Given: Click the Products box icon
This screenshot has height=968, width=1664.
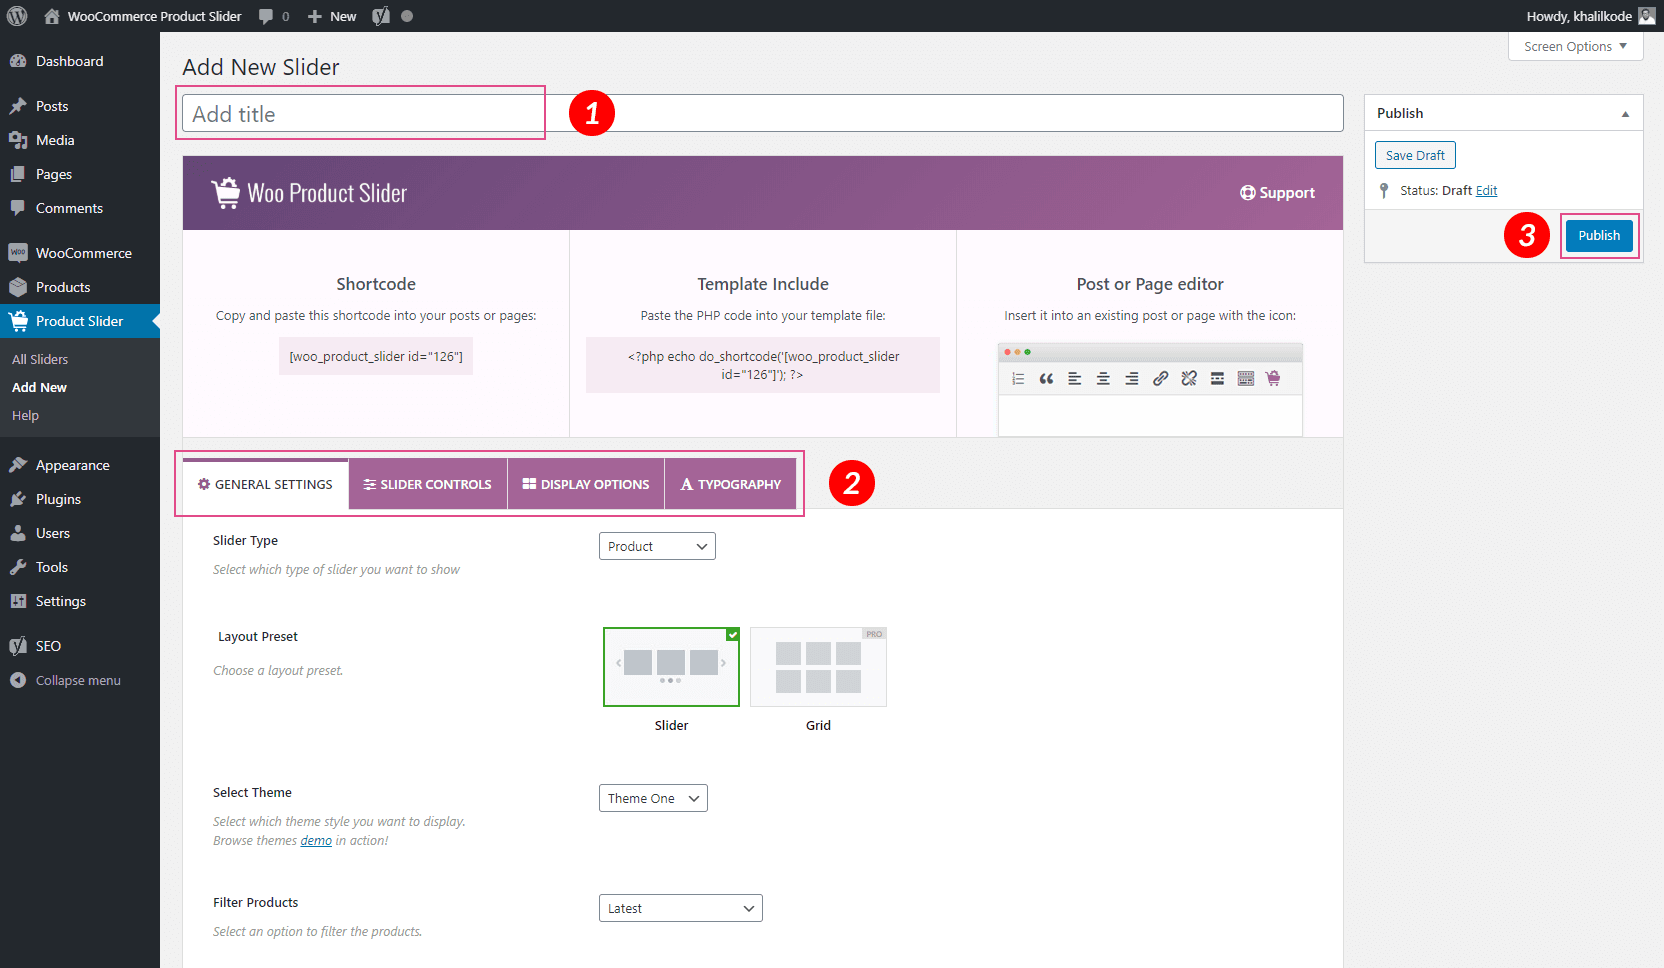Looking at the screenshot, I should 18,287.
